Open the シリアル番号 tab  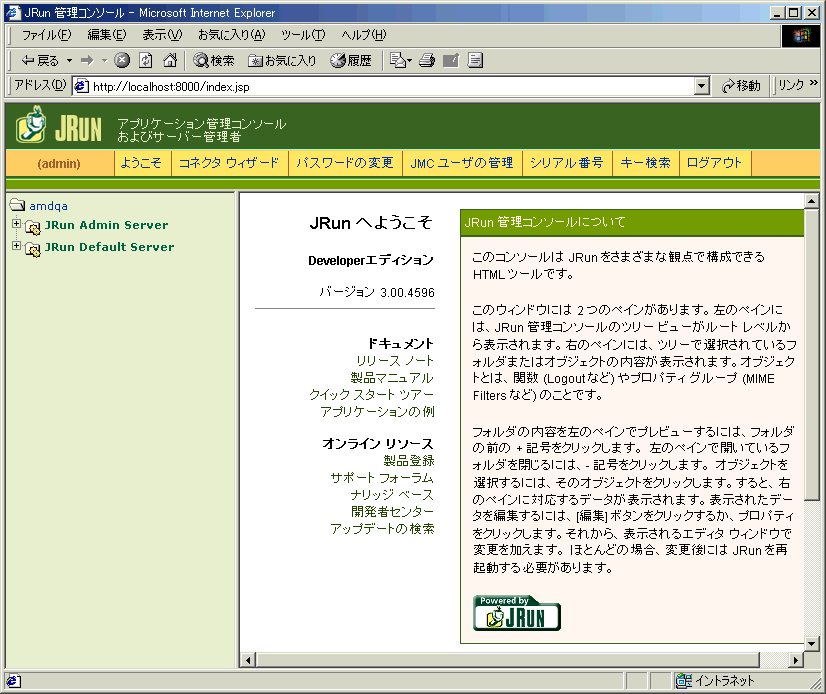[x=567, y=163]
